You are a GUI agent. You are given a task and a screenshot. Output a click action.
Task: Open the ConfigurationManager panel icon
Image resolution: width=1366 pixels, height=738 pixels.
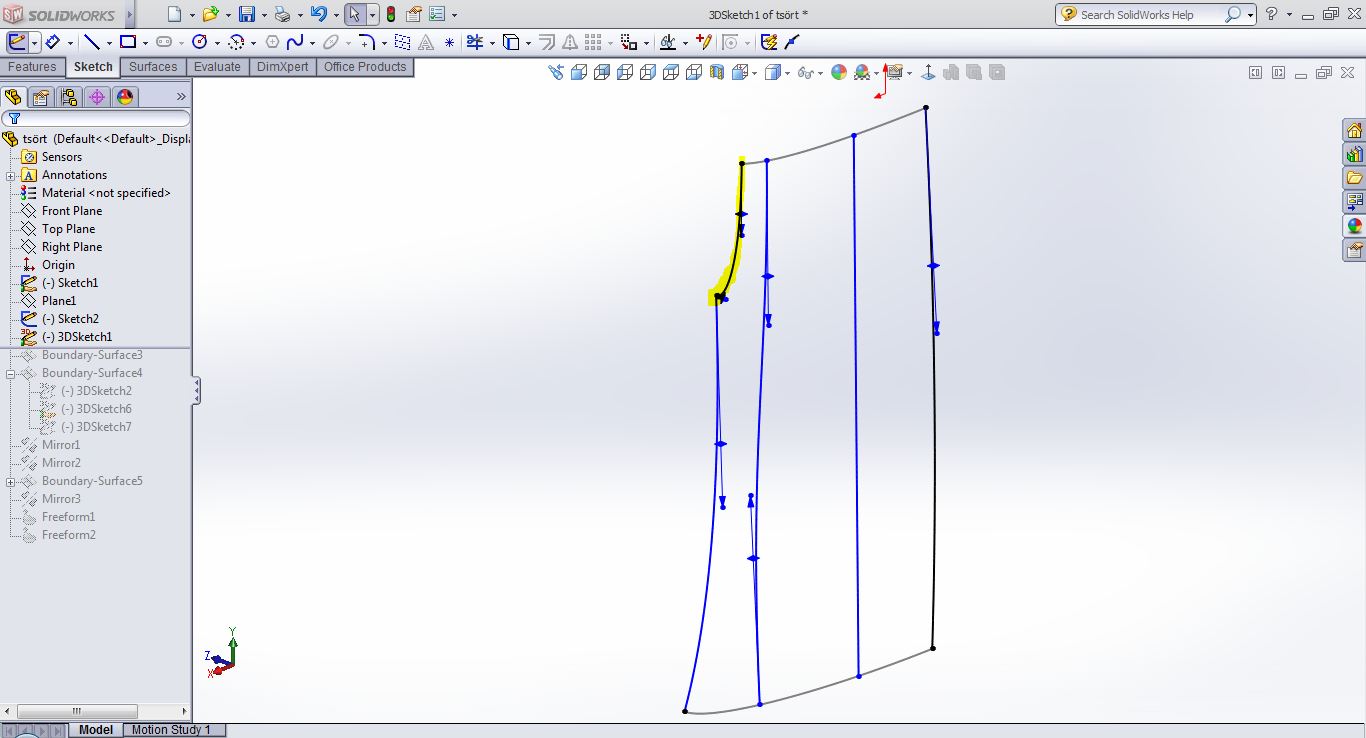pos(69,97)
